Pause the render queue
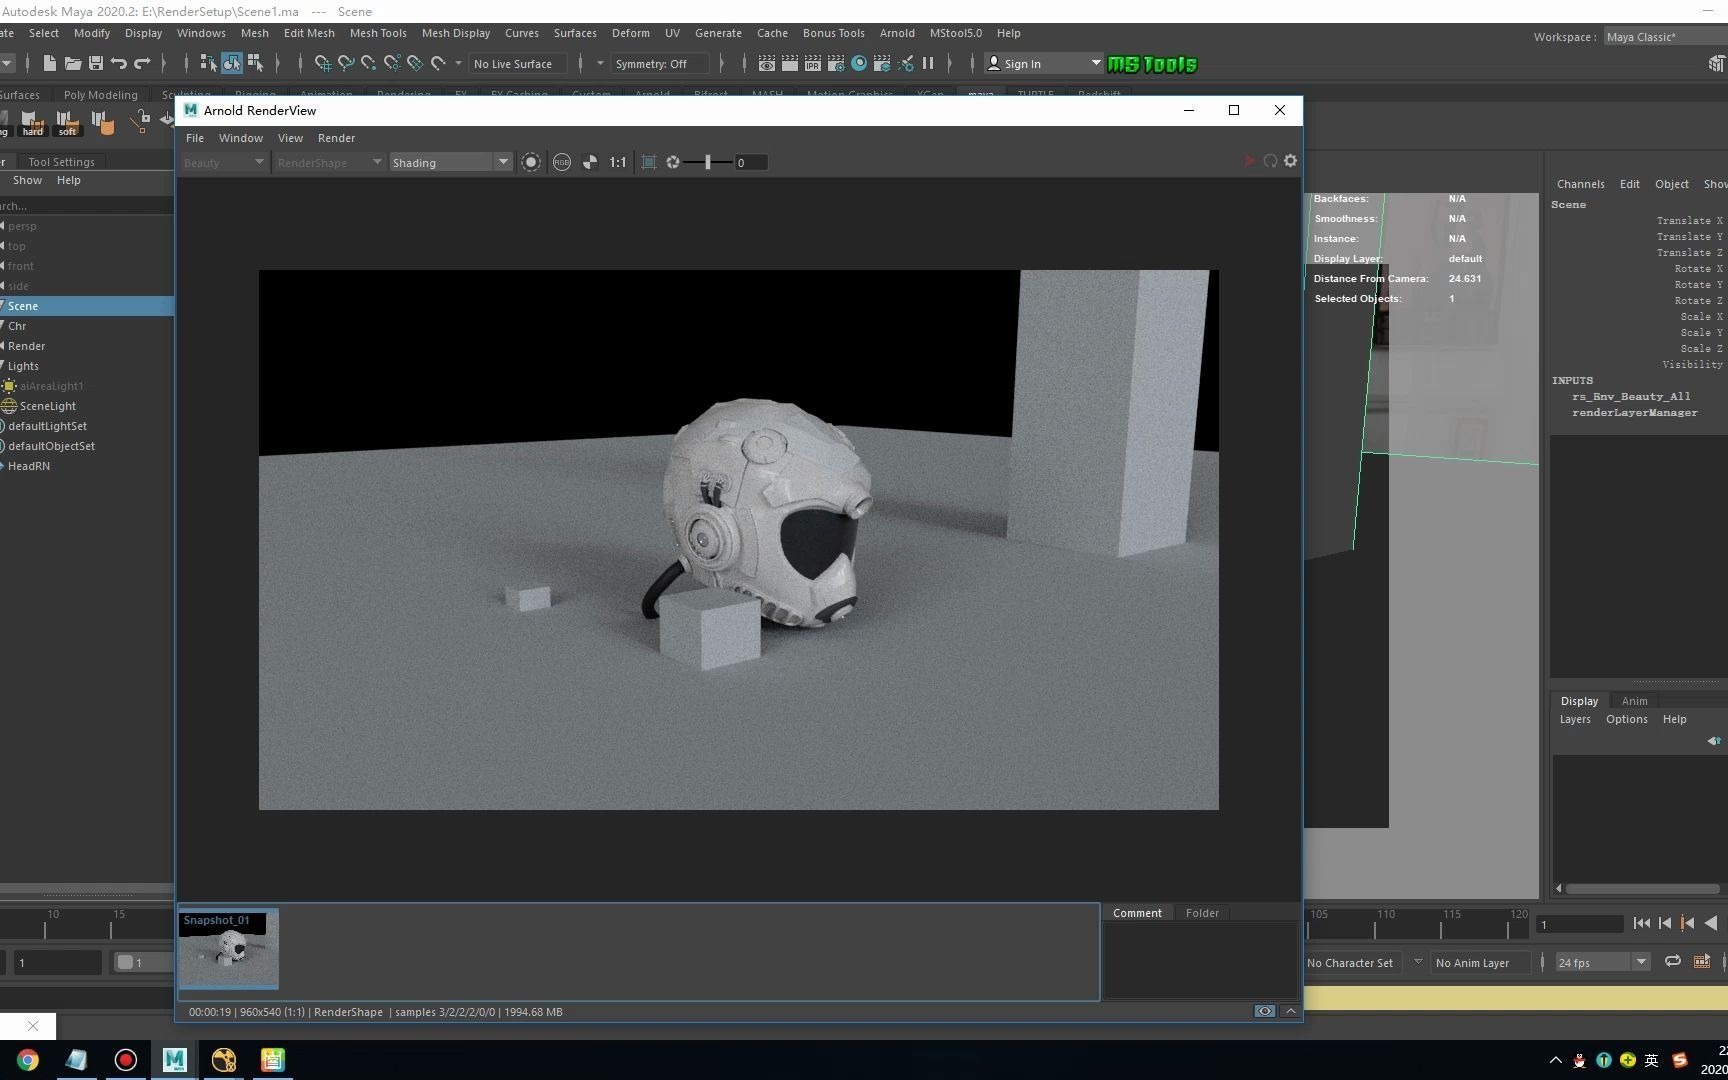Image resolution: width=1728 pixels, height=1080 pixels. (x=928, y=63)
